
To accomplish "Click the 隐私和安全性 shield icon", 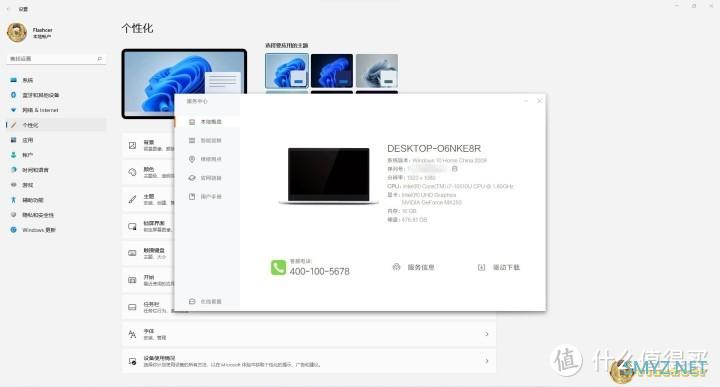I will pos(13,215).
